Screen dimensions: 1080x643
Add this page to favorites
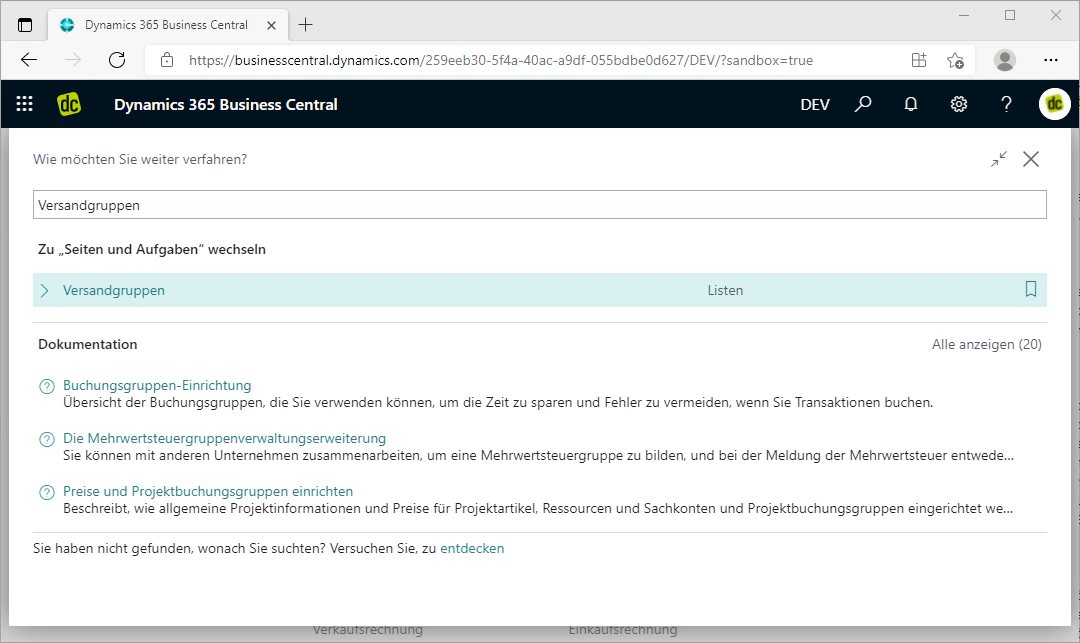[955, 61]
